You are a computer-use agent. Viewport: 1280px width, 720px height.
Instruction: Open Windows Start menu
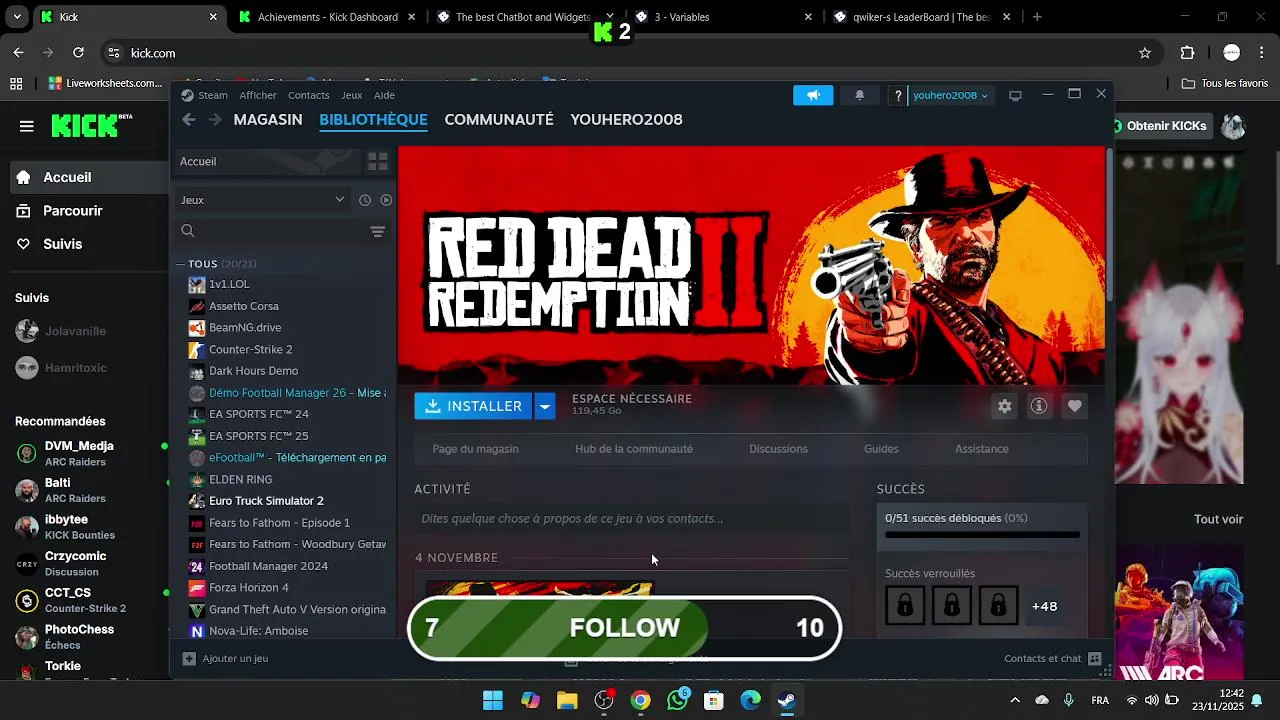493,701
